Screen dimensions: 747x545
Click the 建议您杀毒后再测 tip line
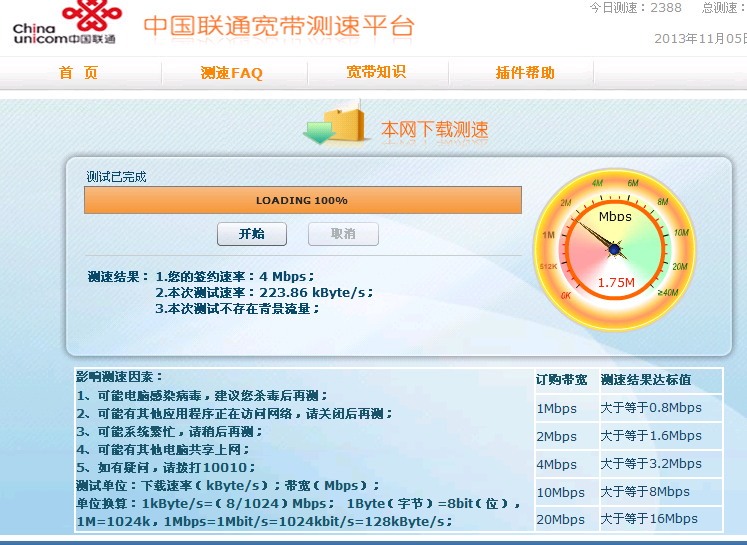coord(202,395)
